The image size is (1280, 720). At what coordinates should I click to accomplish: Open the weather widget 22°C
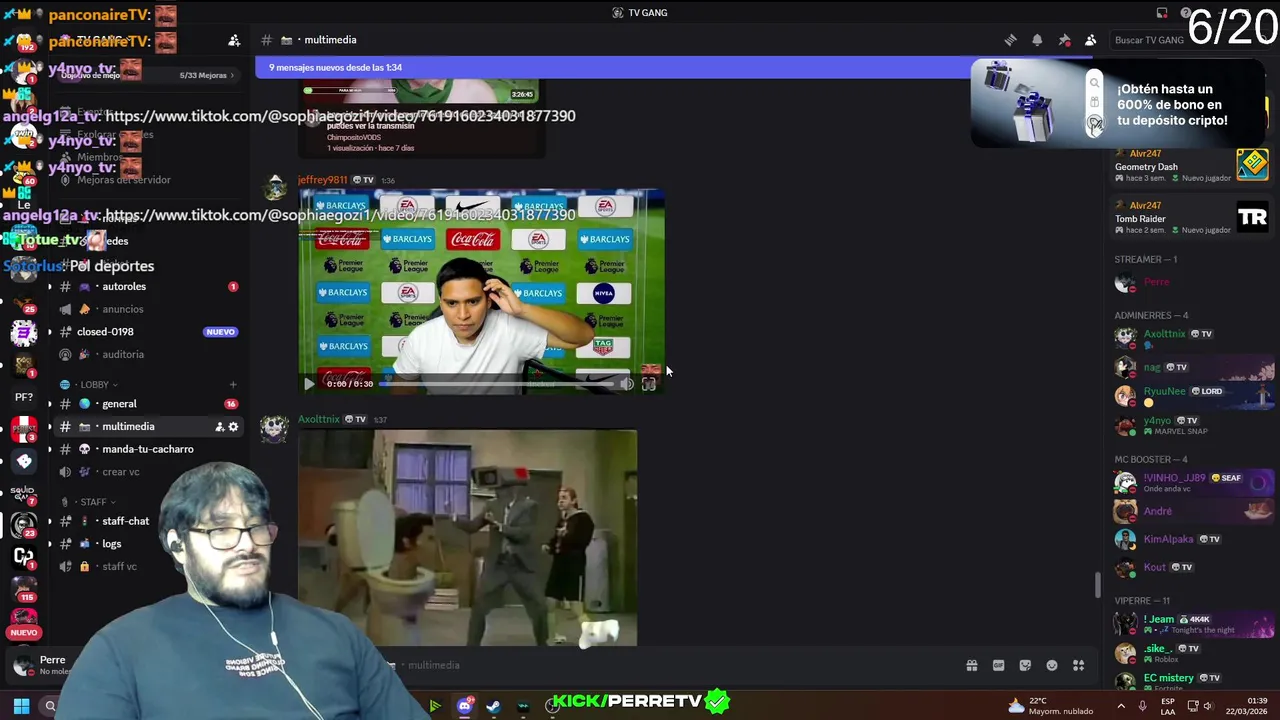tap(1050, 706)
